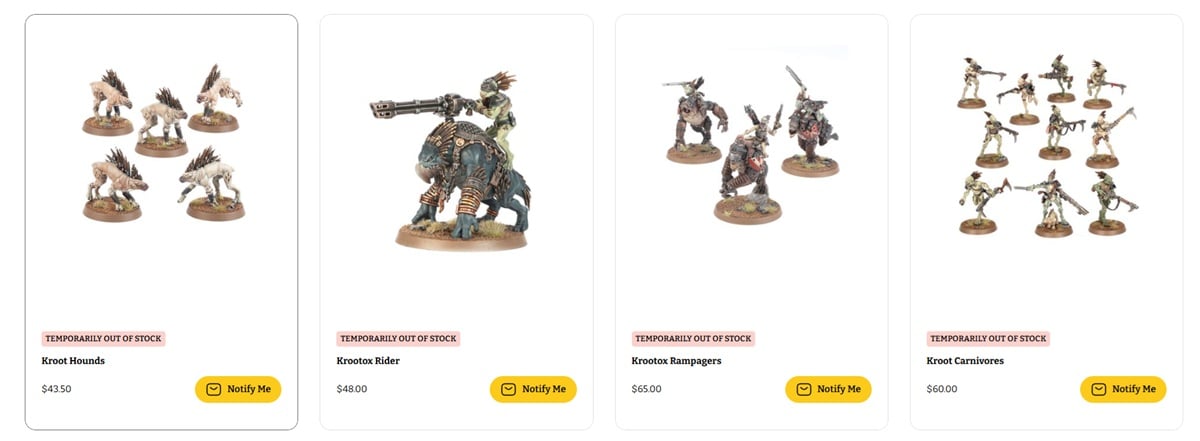
Task: Click the $65.00 price of Krootox Rampagers
Action: point(647,389)
